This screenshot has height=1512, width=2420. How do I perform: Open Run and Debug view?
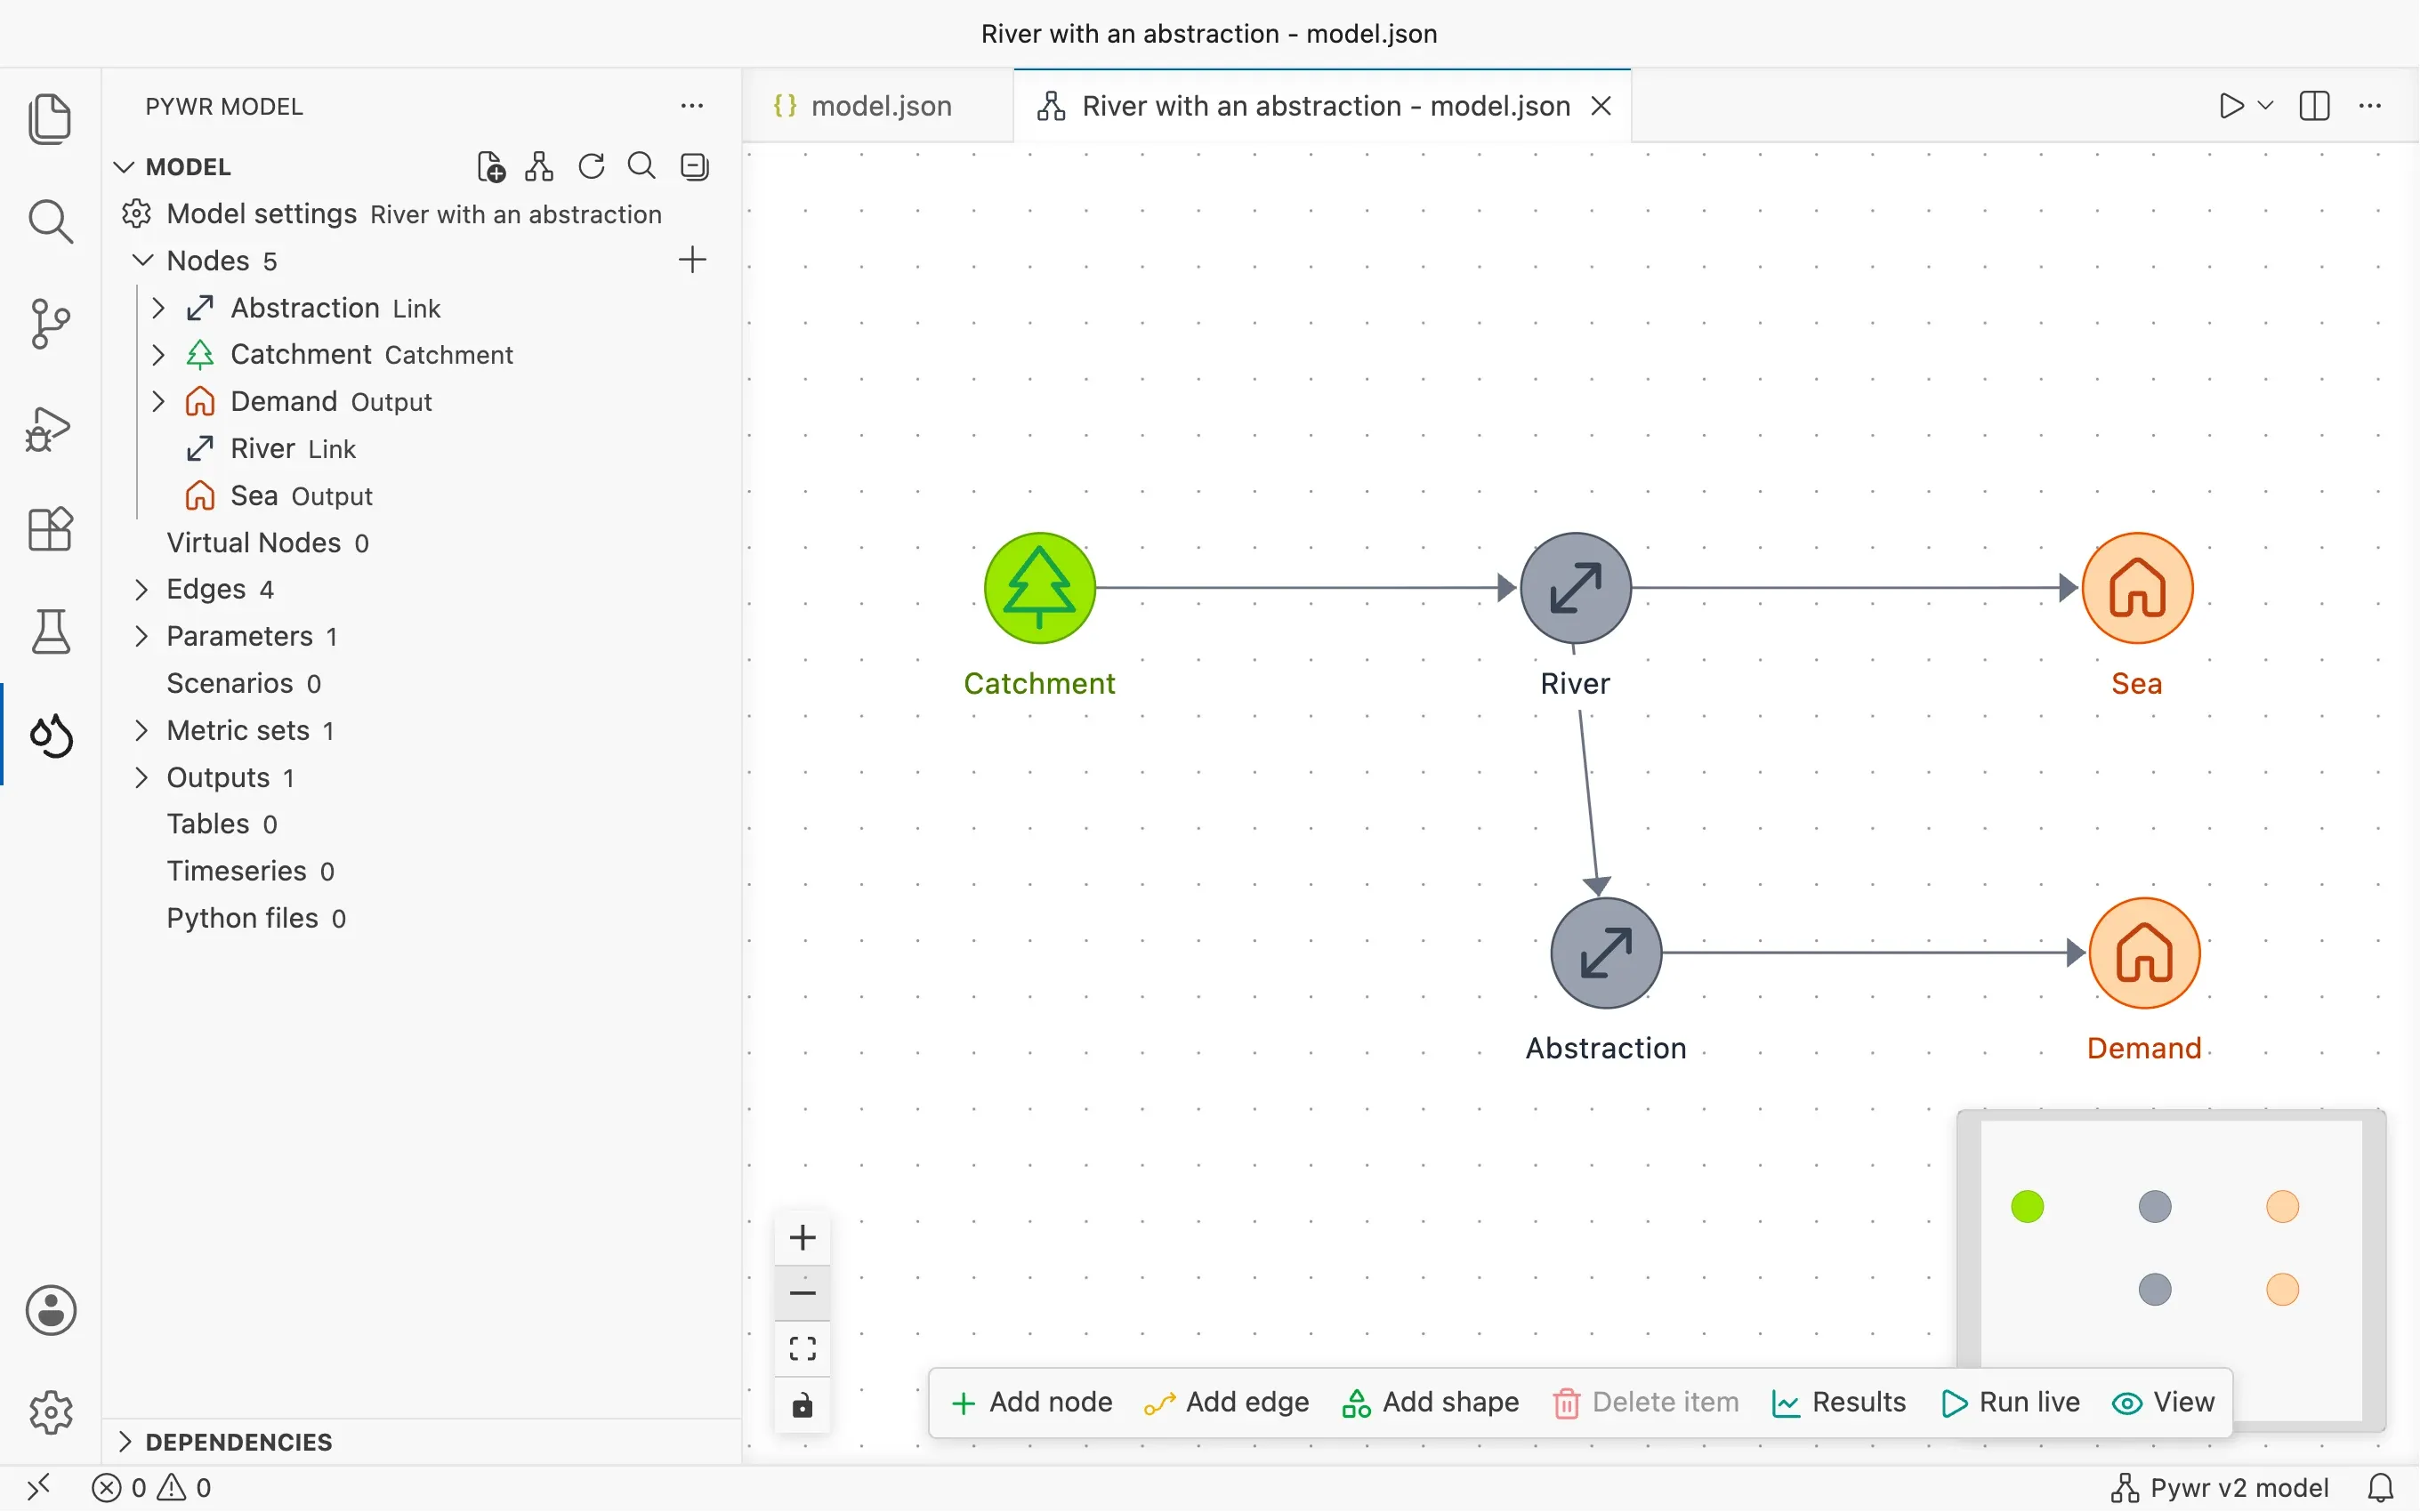[50, 428]
